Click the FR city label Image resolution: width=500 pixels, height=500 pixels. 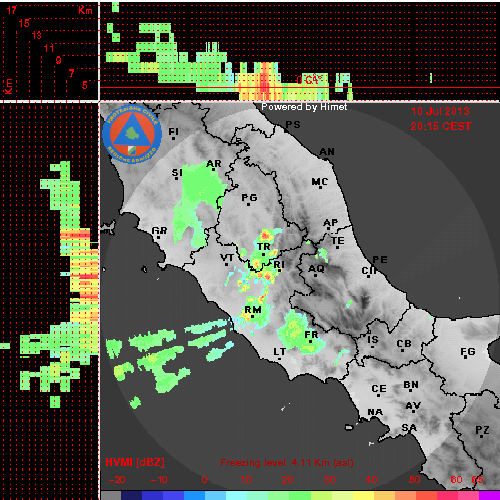click(311, 334)
